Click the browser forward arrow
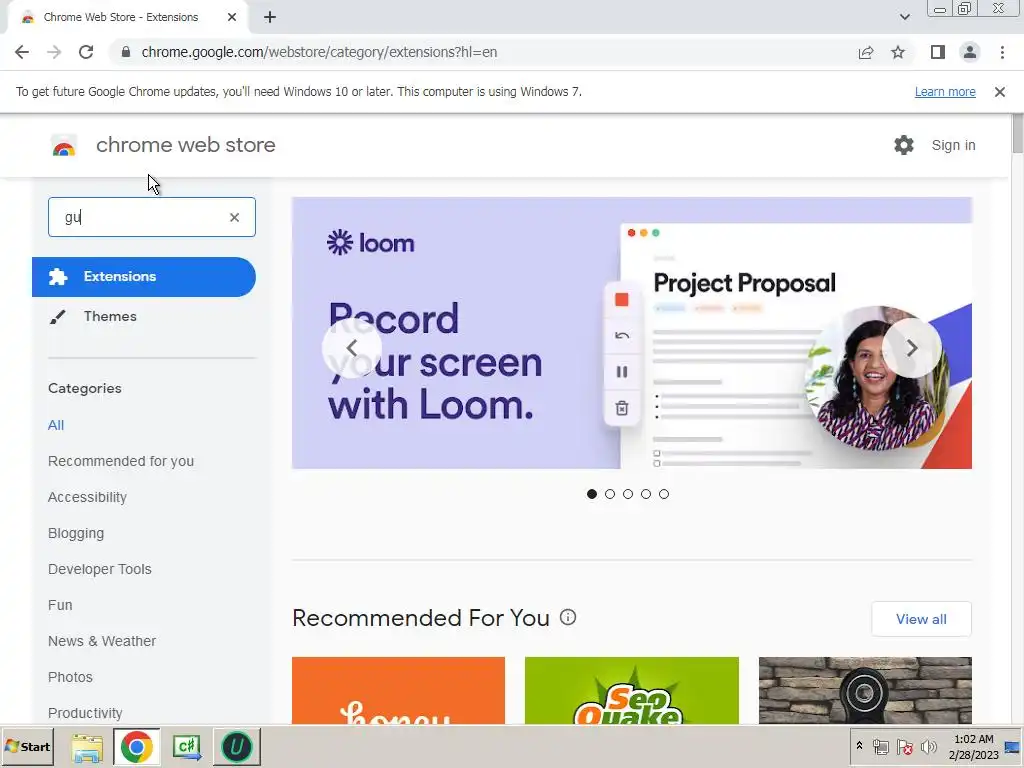Screen dimensions: 1024x768 pyautogui.click(x=54, y=52)
